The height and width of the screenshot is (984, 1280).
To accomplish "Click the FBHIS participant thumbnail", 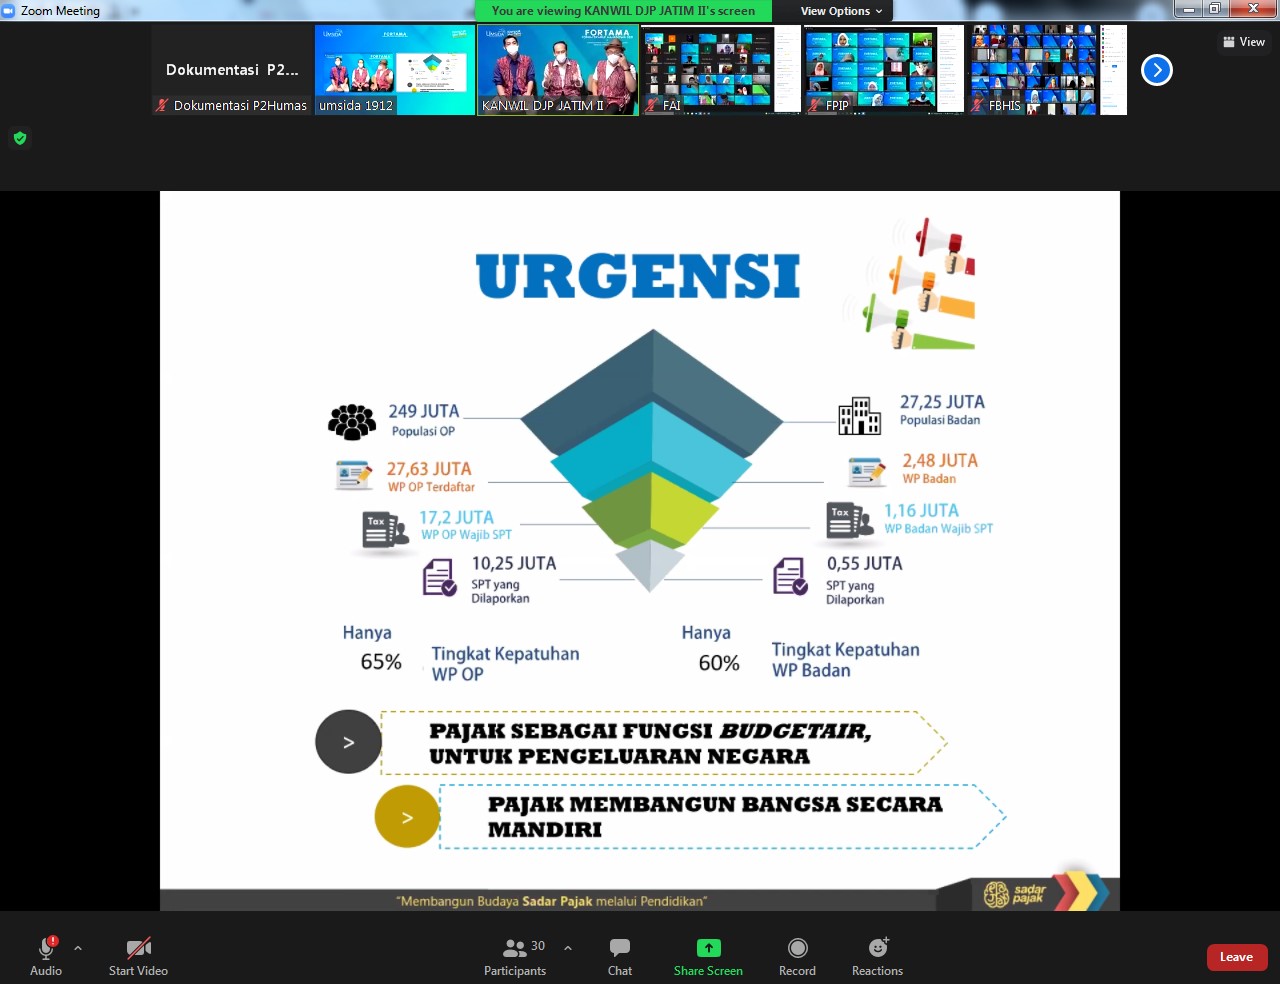I will pyautogui.click(x=1047, y=70).
